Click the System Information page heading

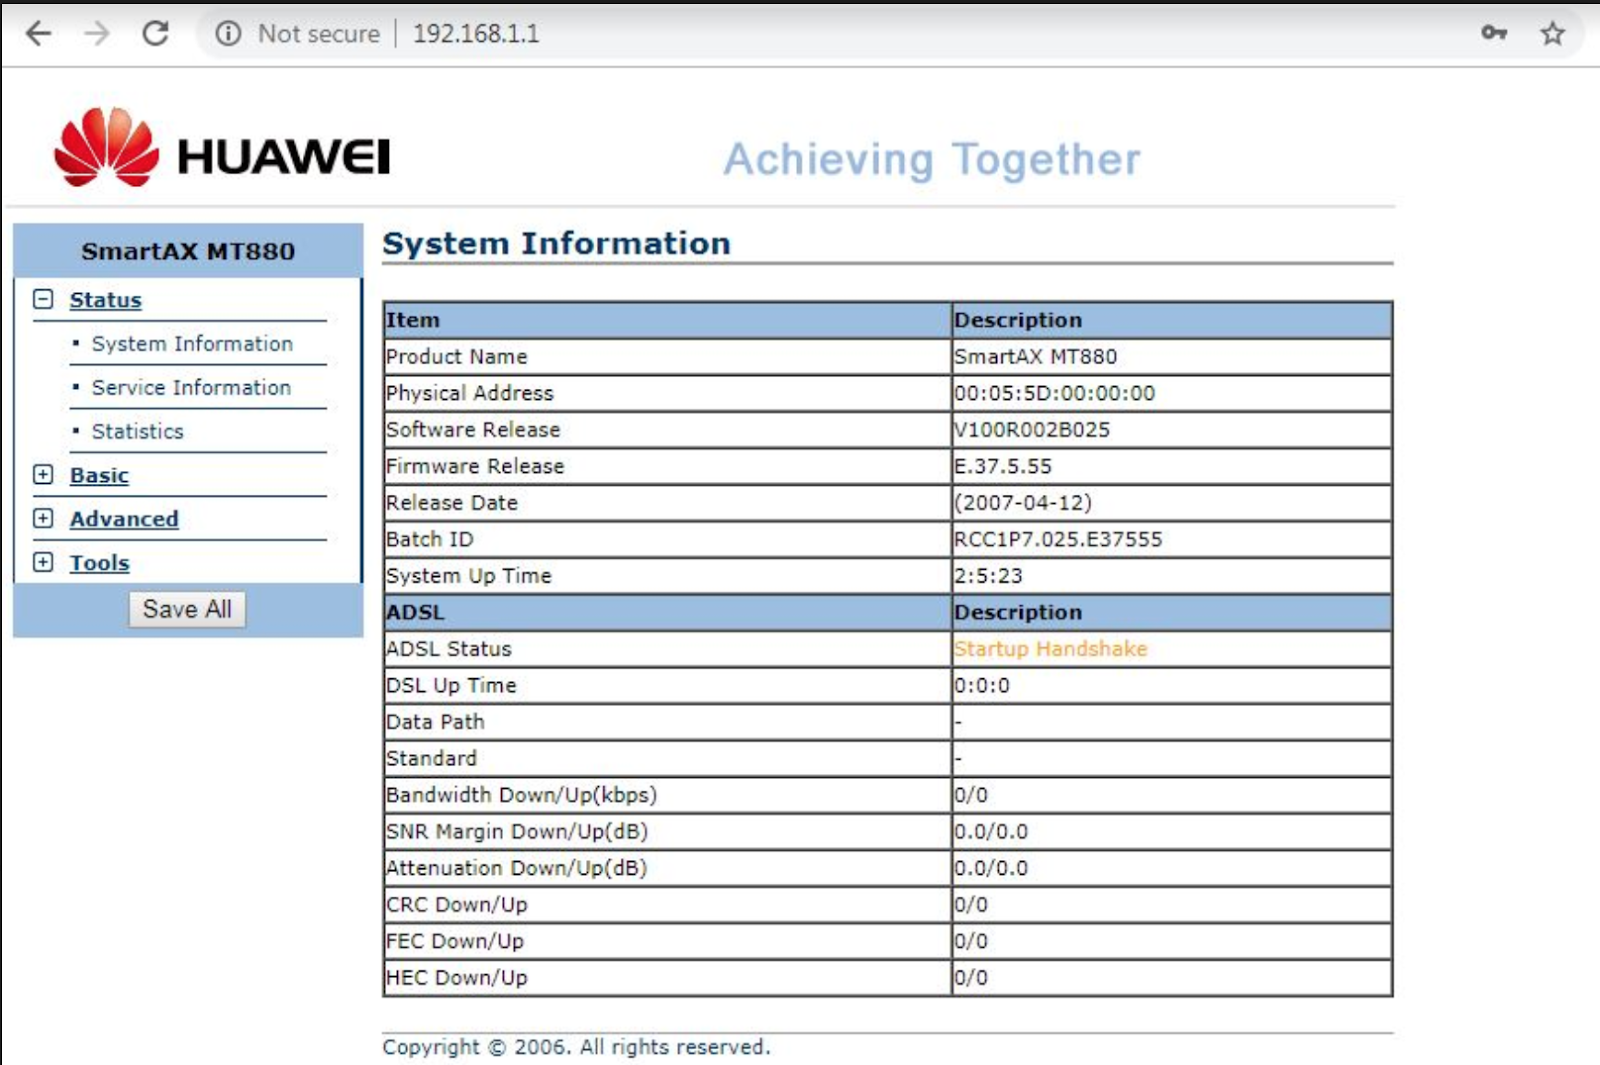[556, 243]
